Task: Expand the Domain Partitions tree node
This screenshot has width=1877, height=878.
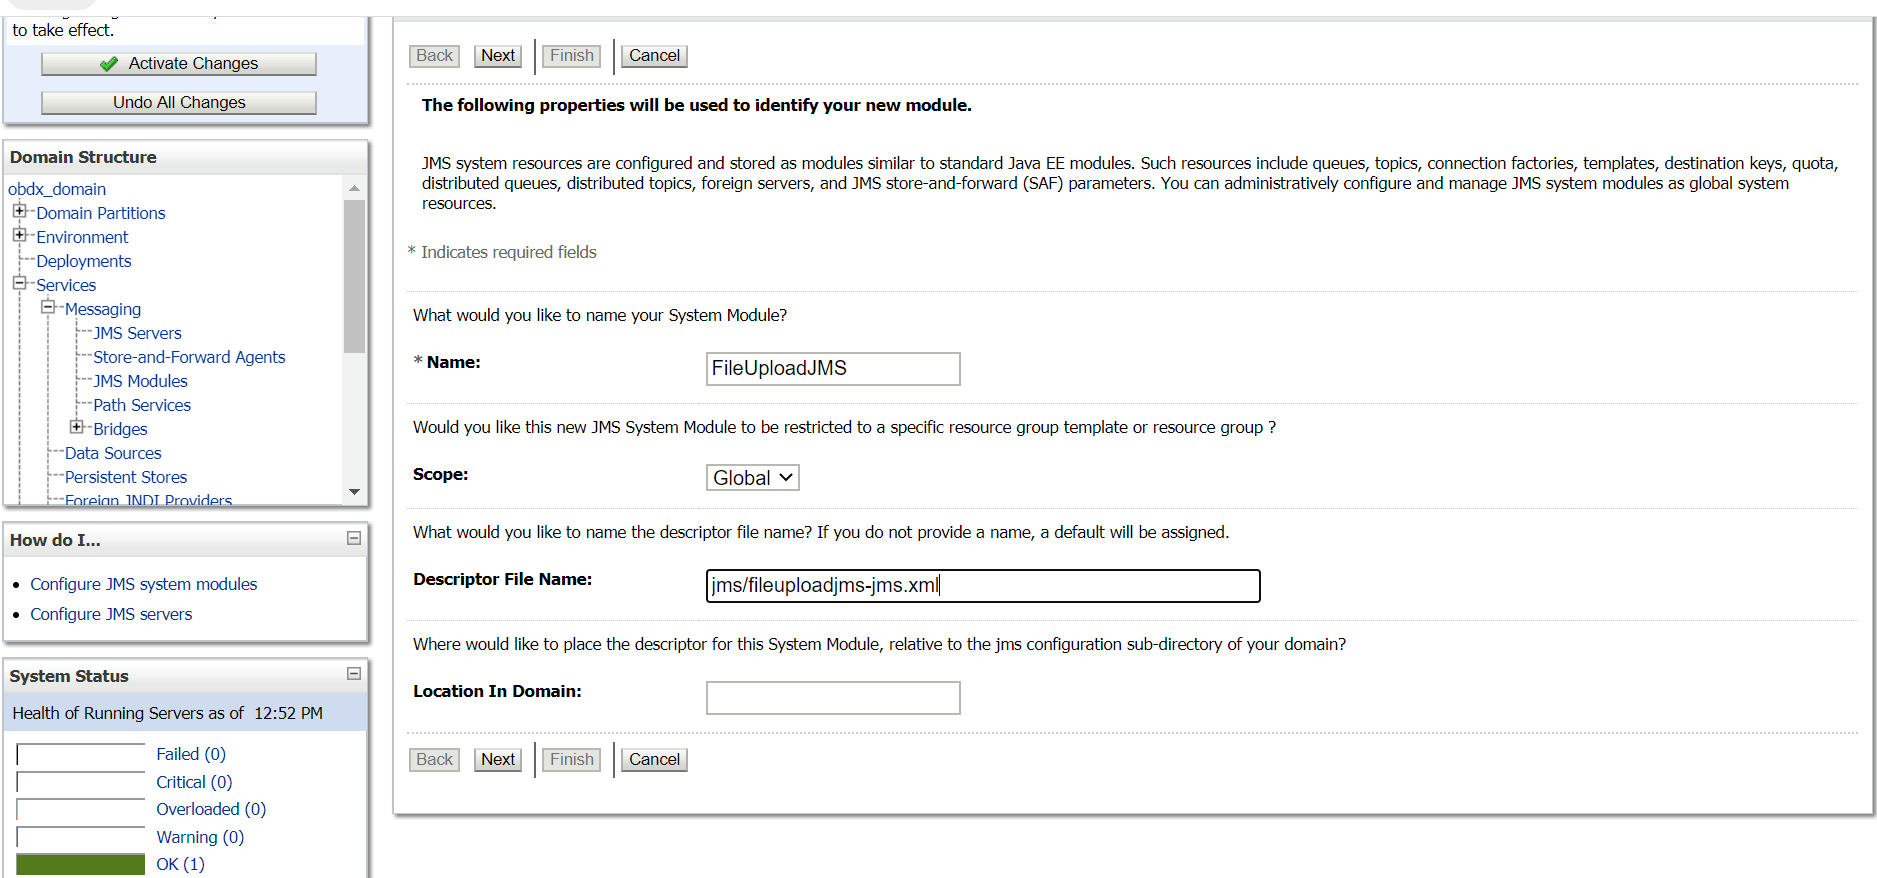Action: tap(19, 211)
